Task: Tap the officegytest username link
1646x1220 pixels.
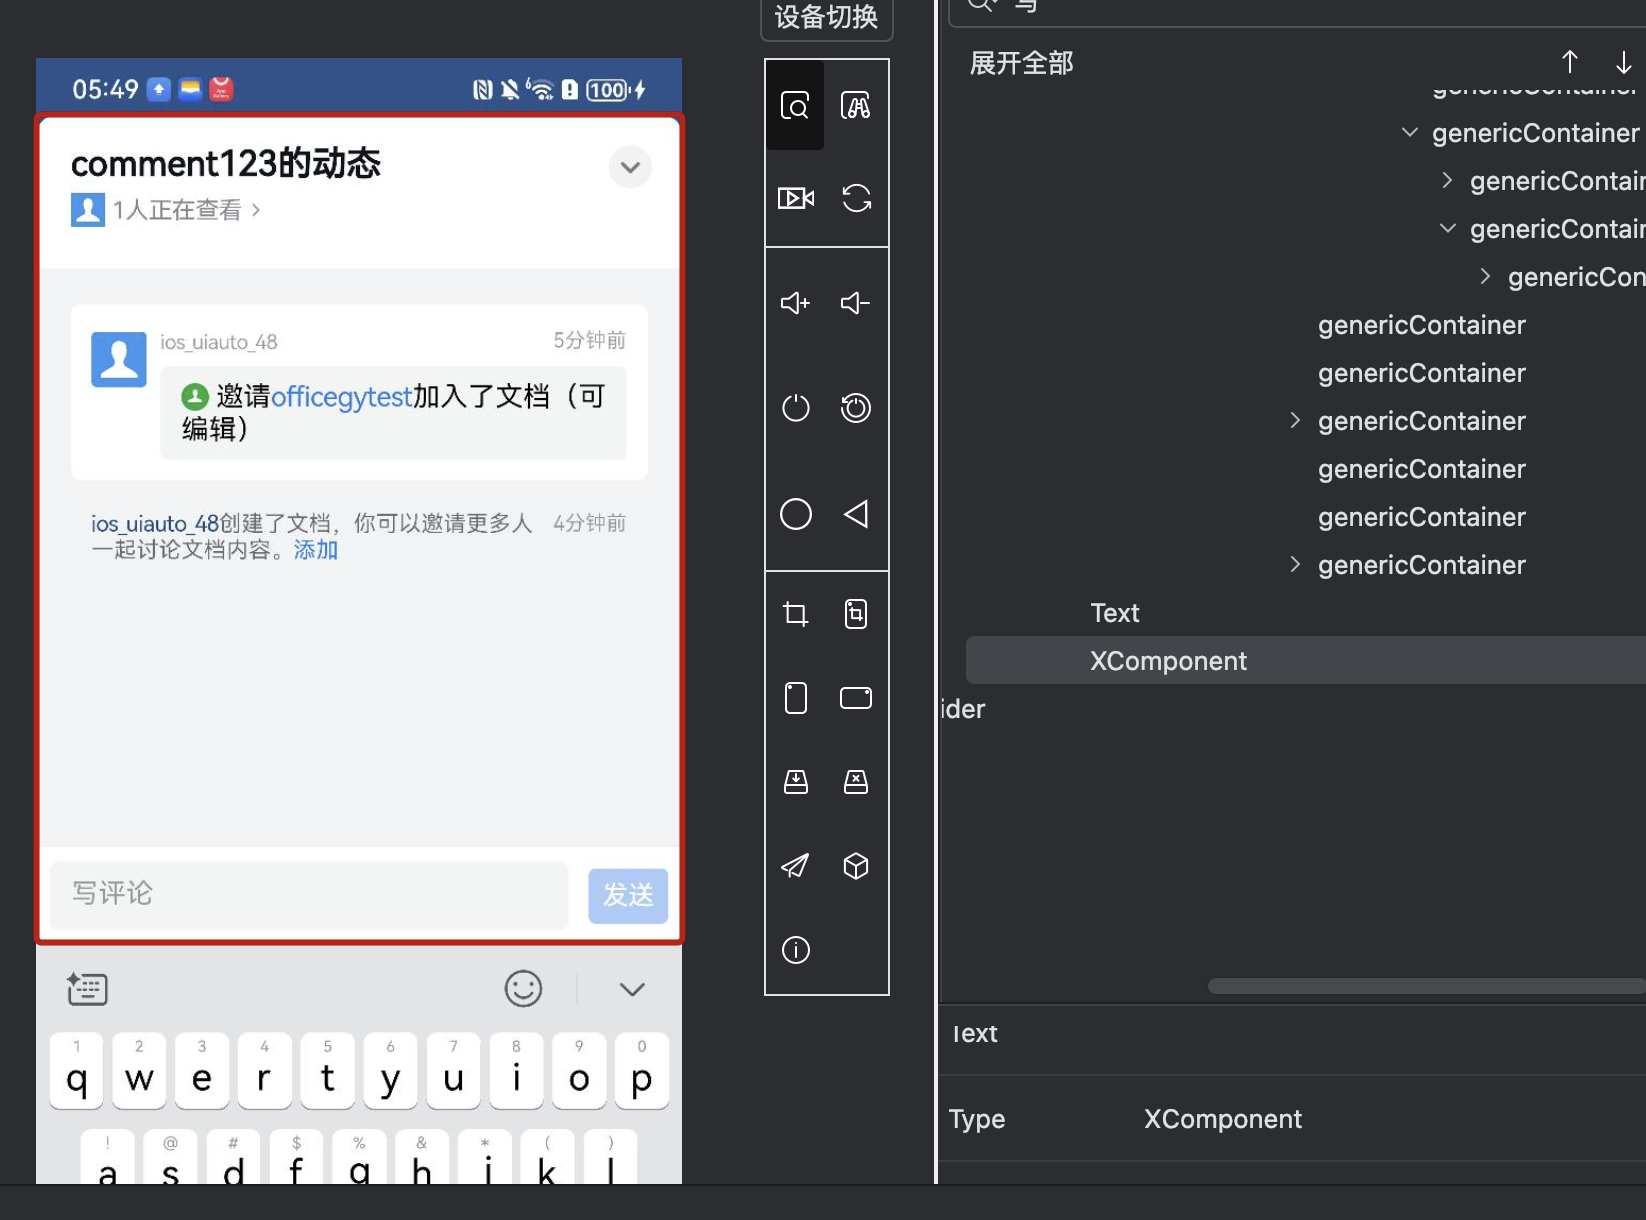Action: [341, 397]
